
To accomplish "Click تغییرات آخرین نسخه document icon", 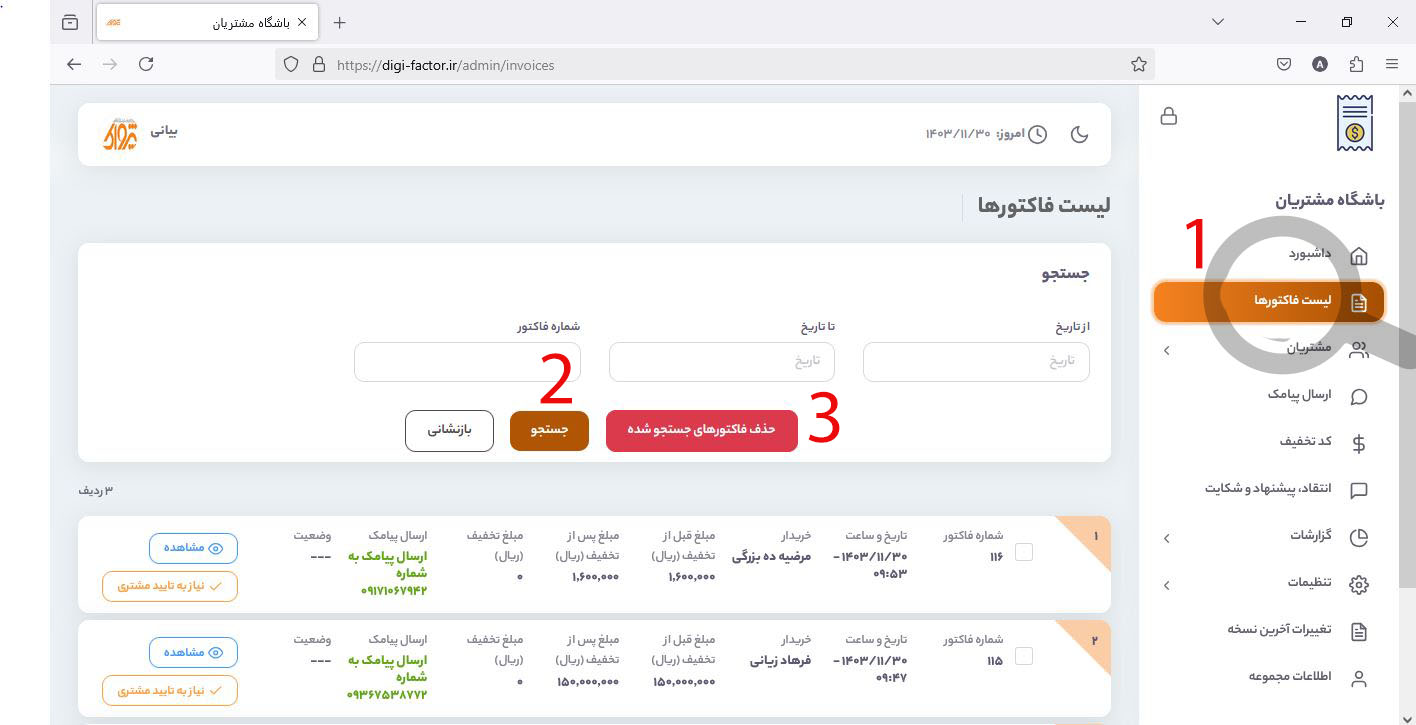I will click(1358, 631).
